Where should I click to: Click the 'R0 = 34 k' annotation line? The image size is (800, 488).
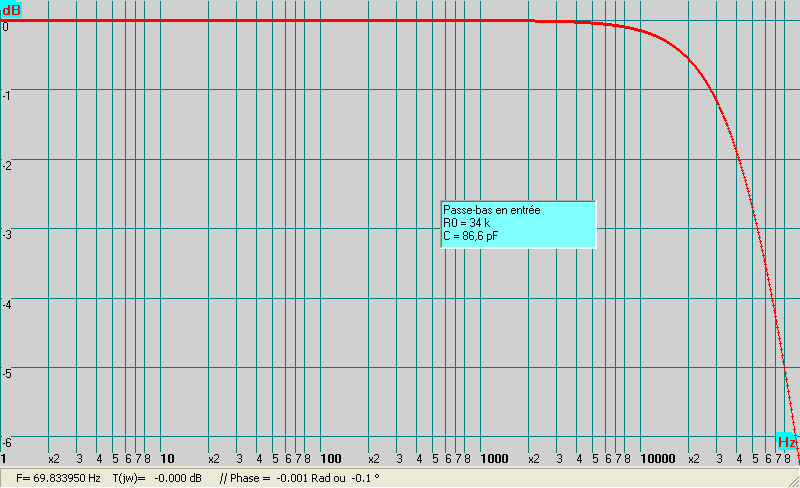pyautogui.click(x=468, y=223)
